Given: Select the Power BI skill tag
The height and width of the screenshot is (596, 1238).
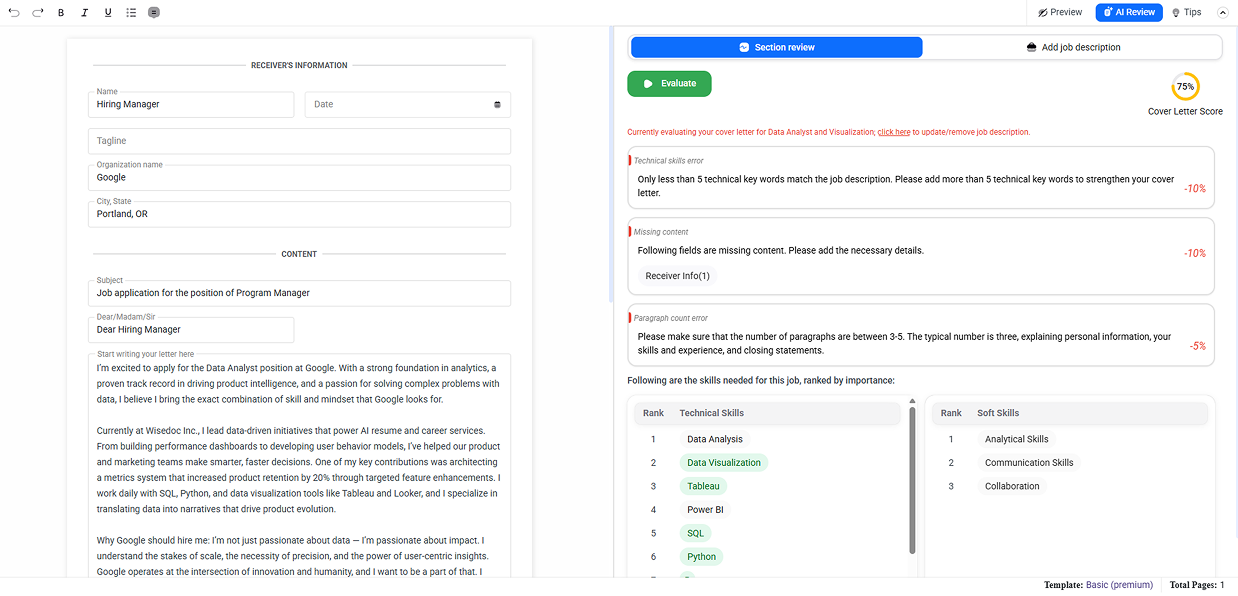Looking at the screenshot, I should [x=705, y=510].
